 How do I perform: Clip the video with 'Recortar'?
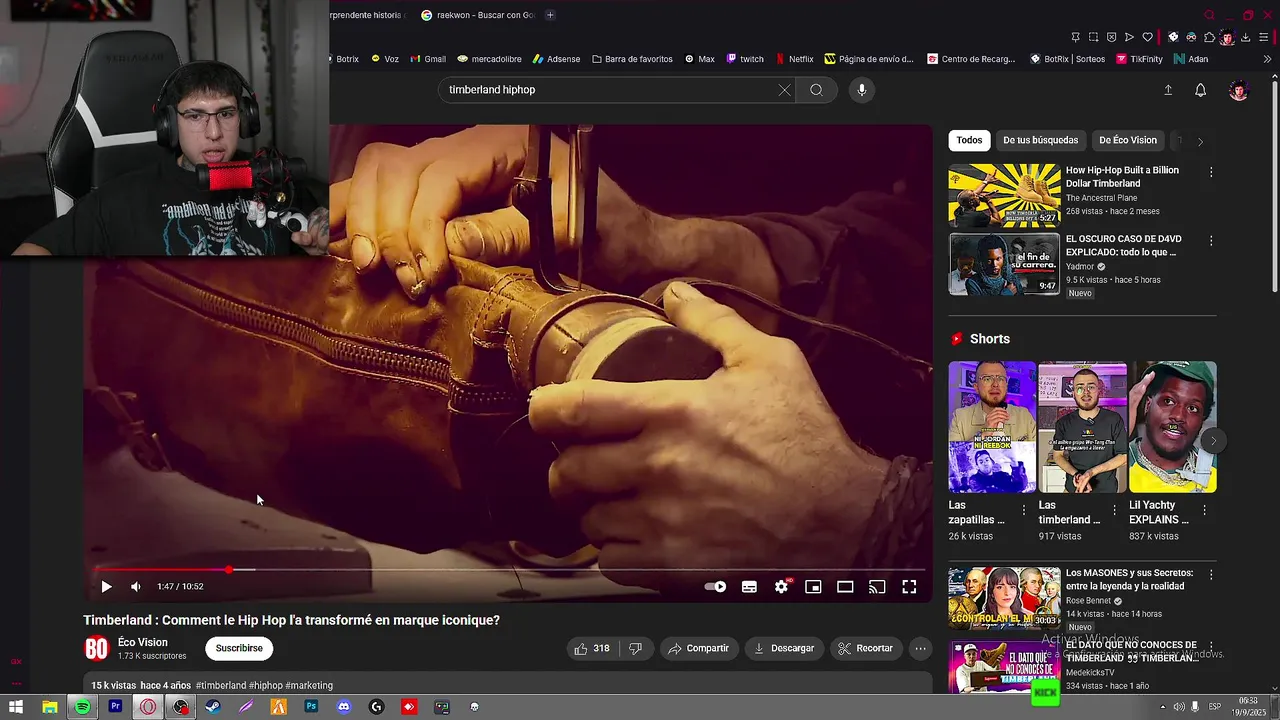(866, 648)
